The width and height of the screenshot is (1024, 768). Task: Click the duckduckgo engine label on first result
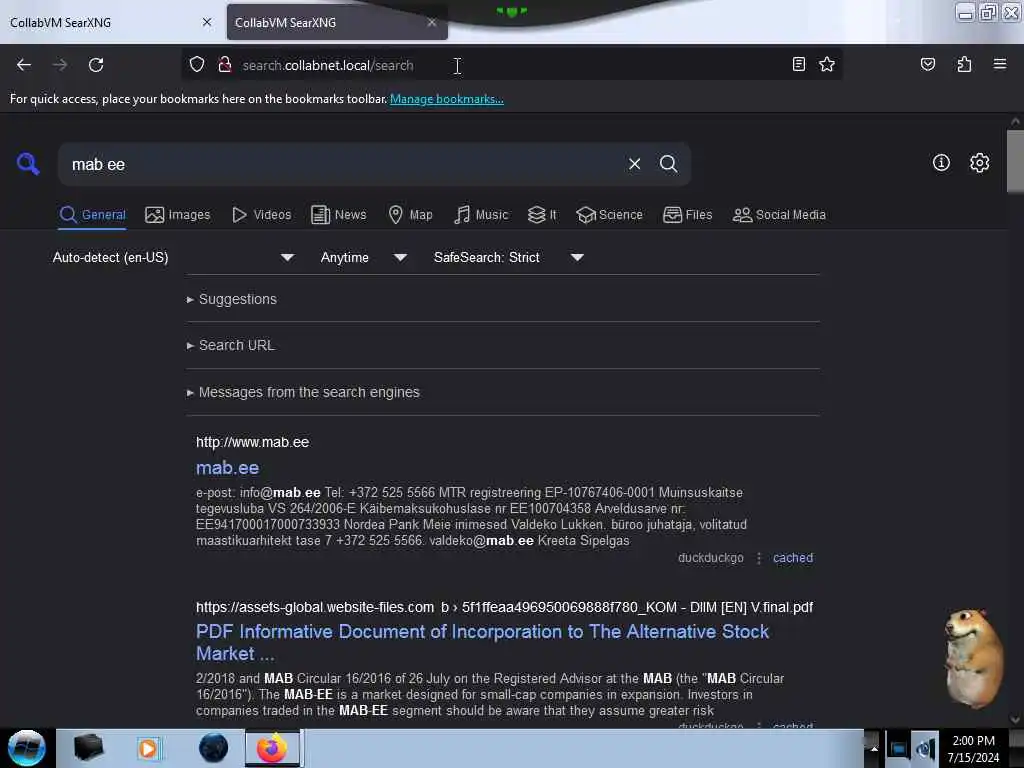point(711,558)
